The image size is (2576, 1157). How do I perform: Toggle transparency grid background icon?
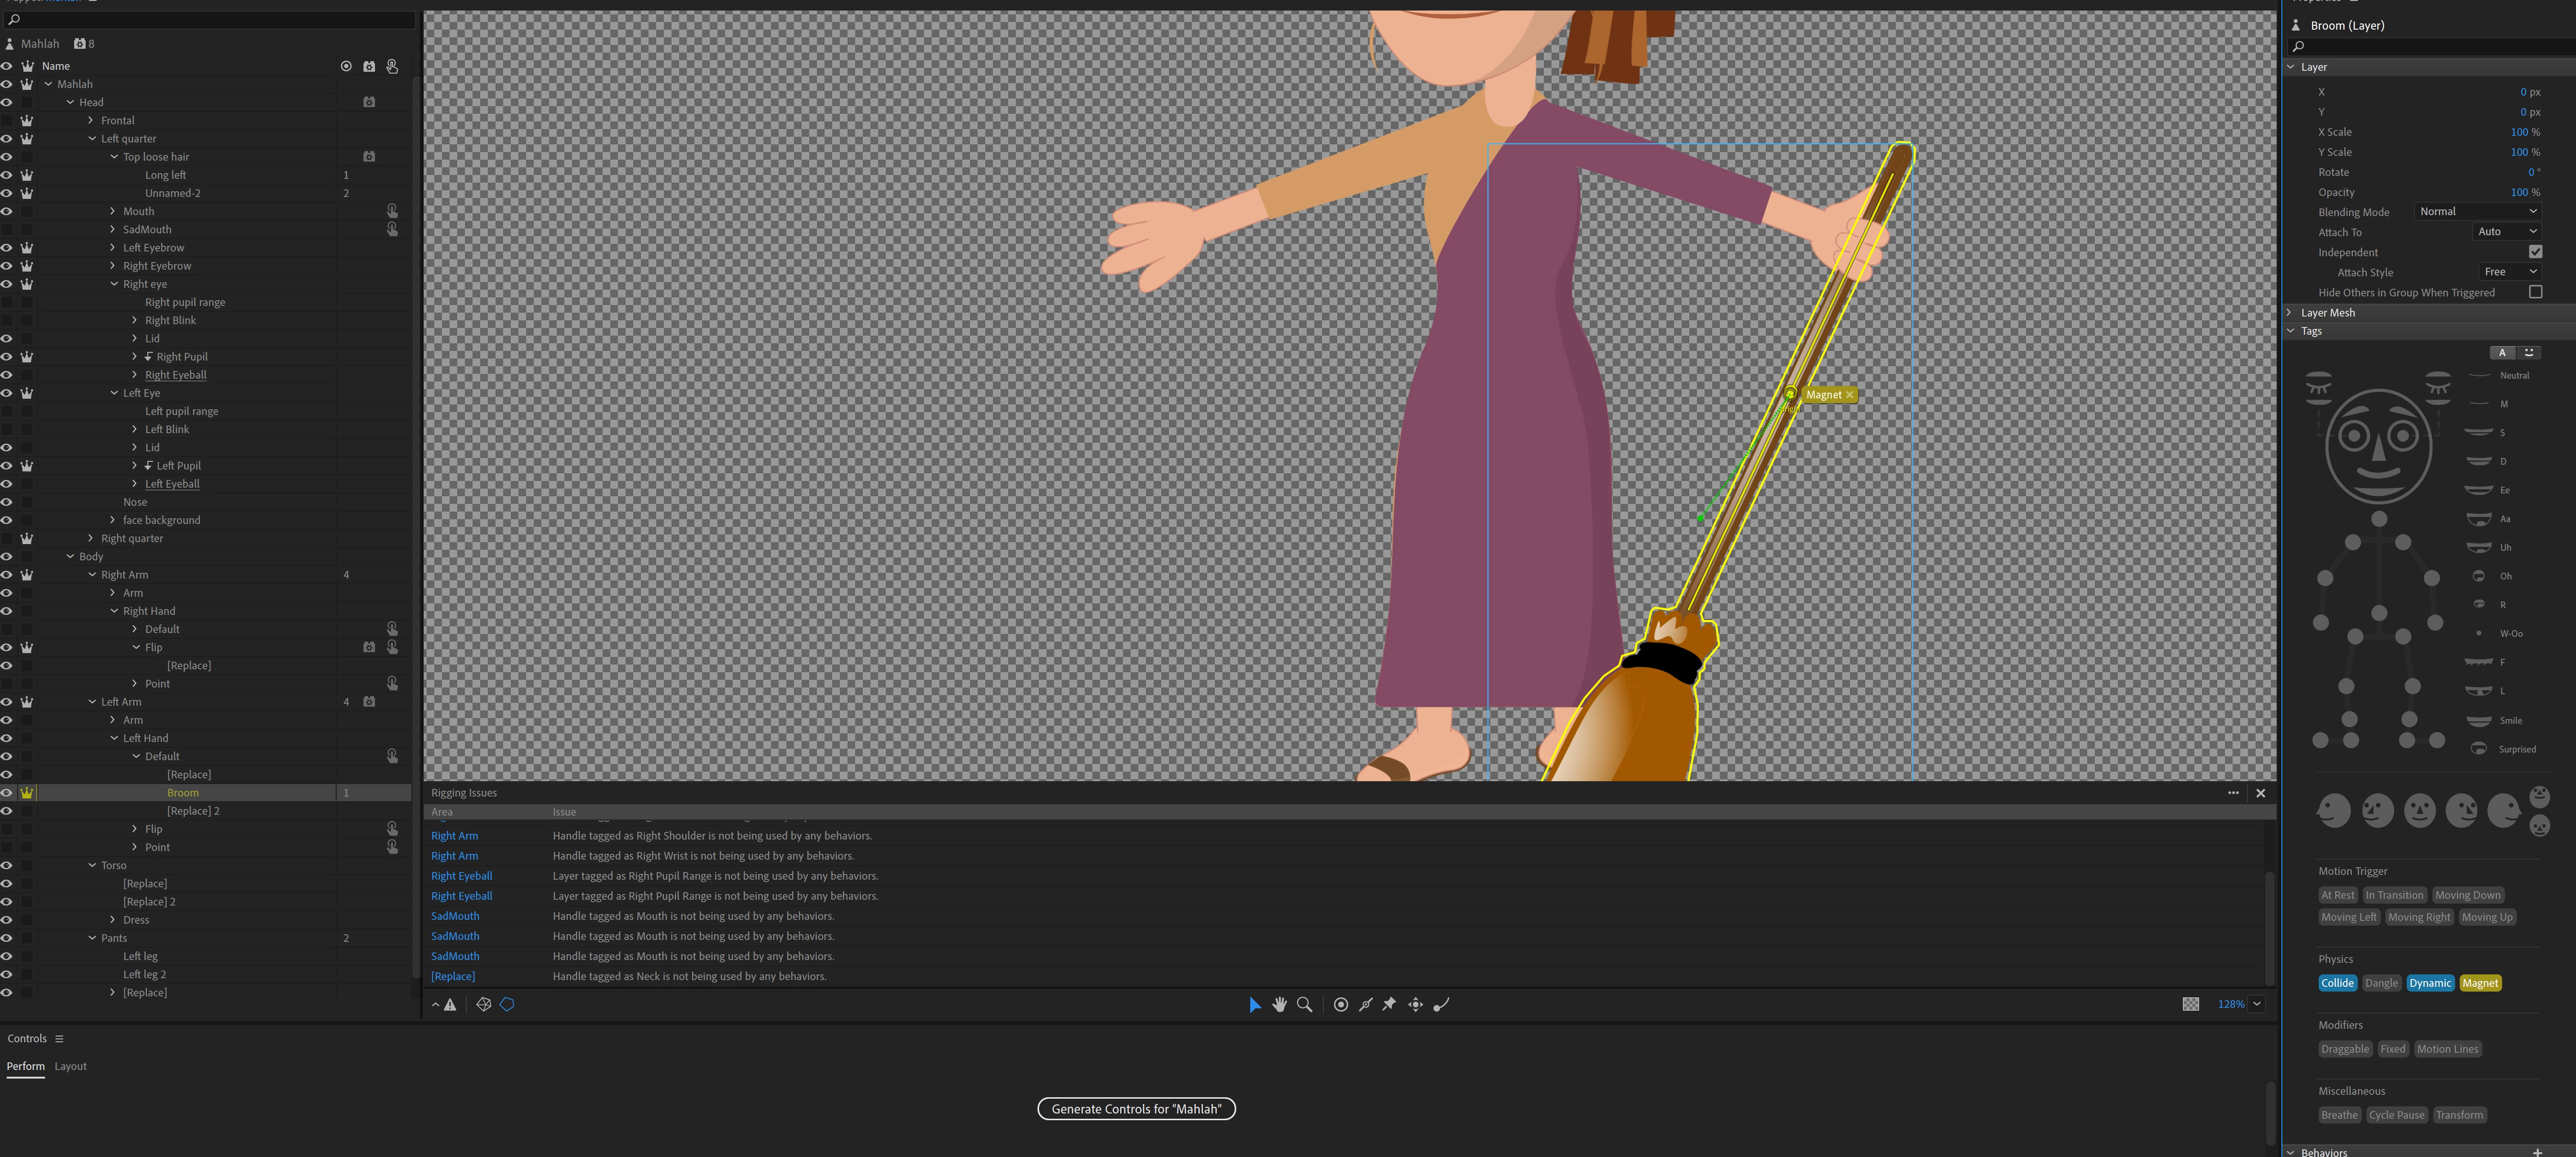point(2190,1004)
